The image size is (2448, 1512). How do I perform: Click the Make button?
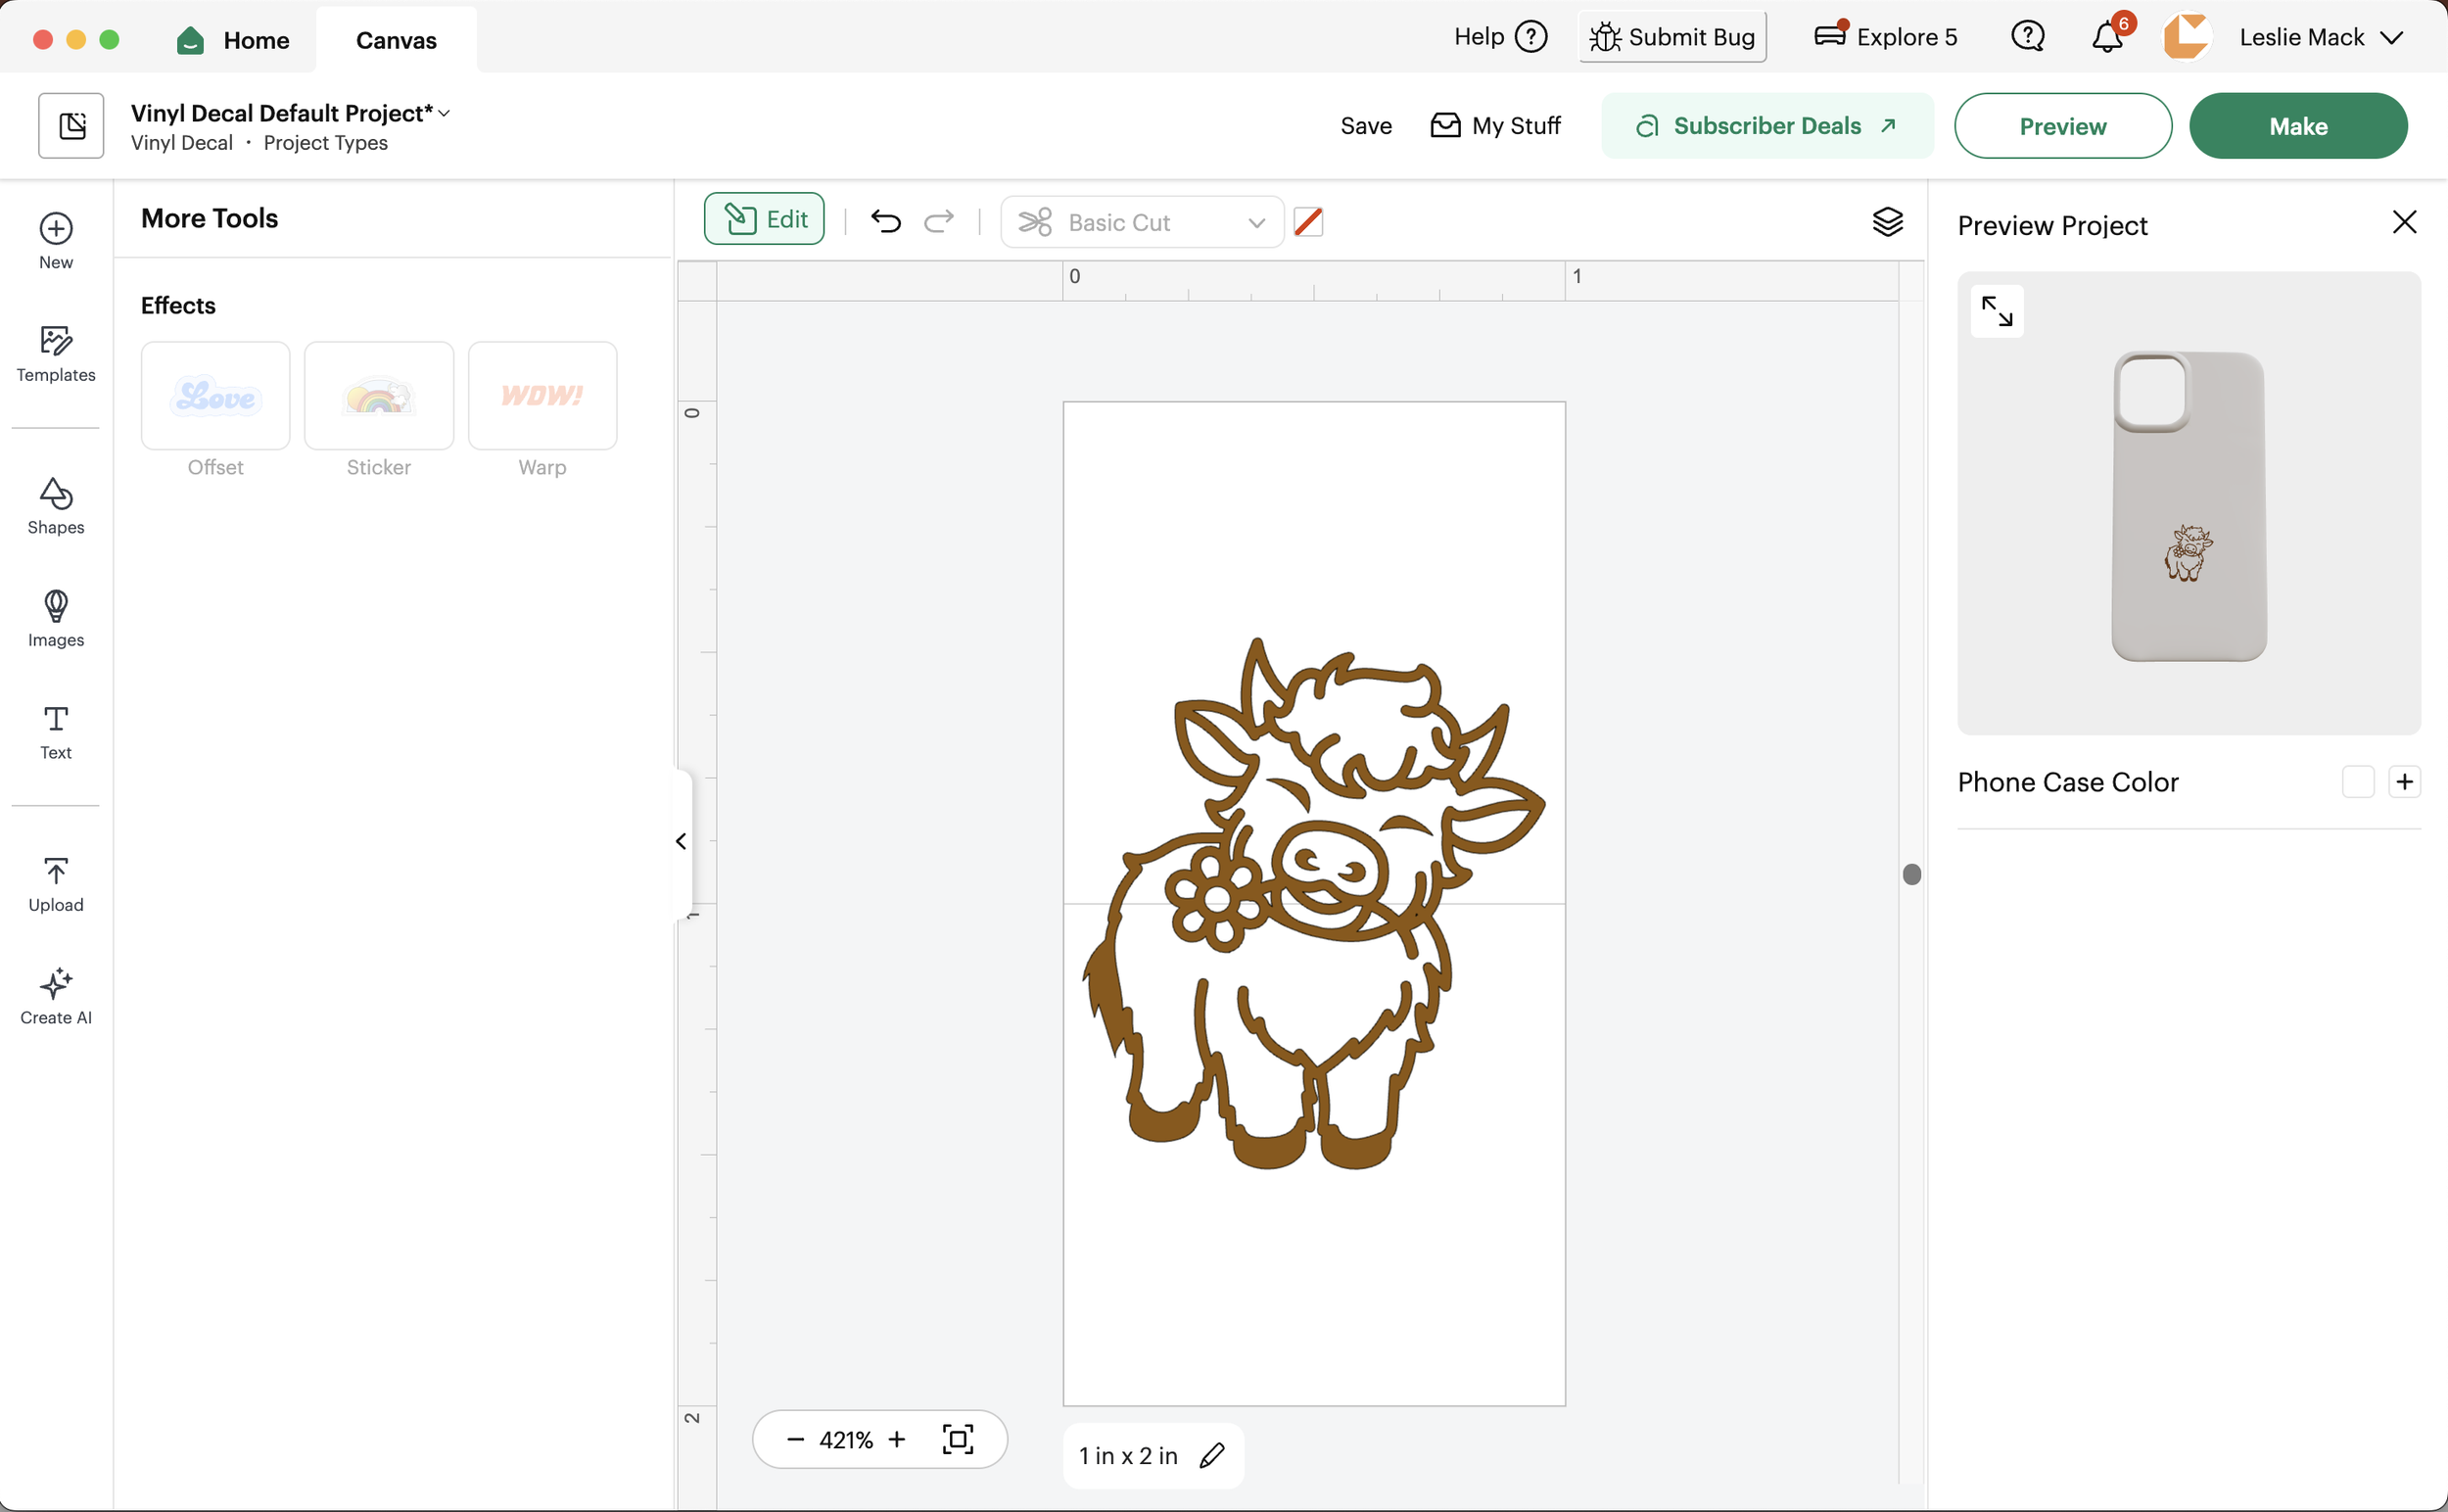(x=2297, y=125)
